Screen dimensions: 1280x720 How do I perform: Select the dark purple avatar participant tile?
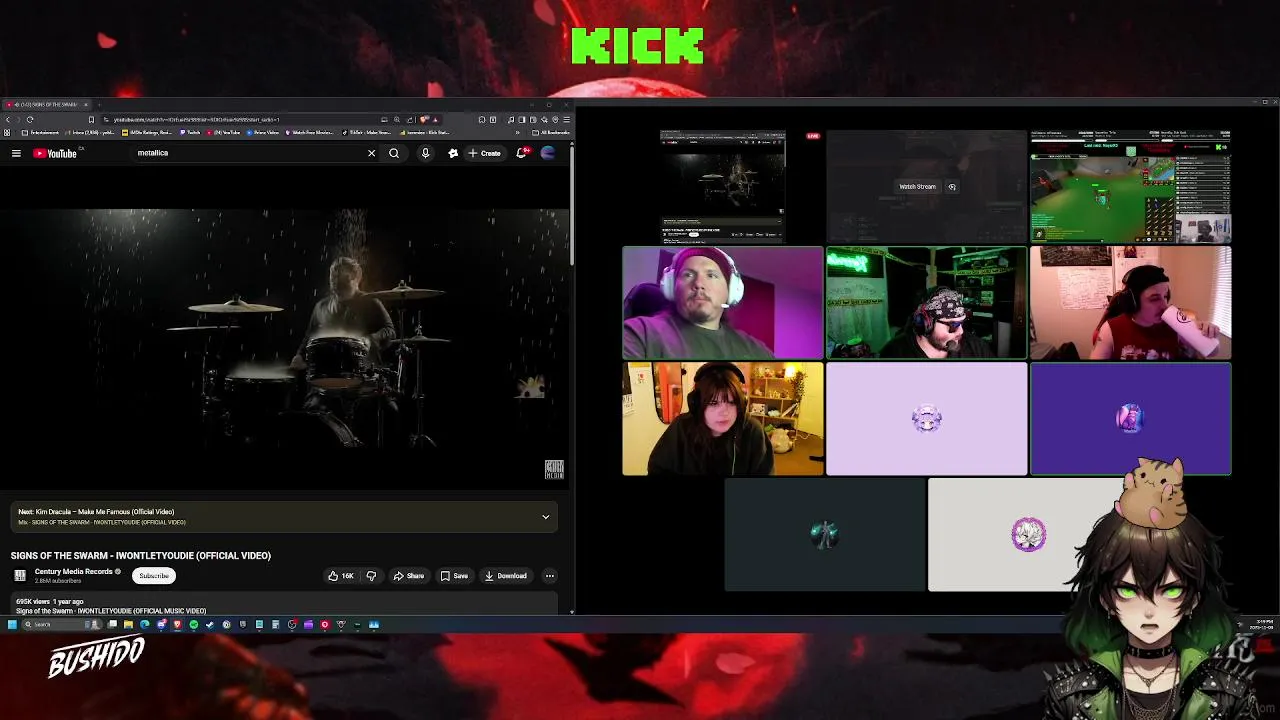coord(1131,419)
